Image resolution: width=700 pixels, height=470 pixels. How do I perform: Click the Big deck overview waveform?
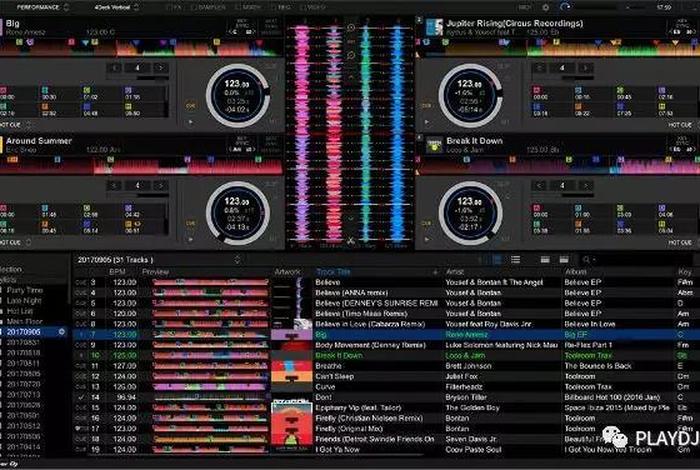click(x=141, y=47)
